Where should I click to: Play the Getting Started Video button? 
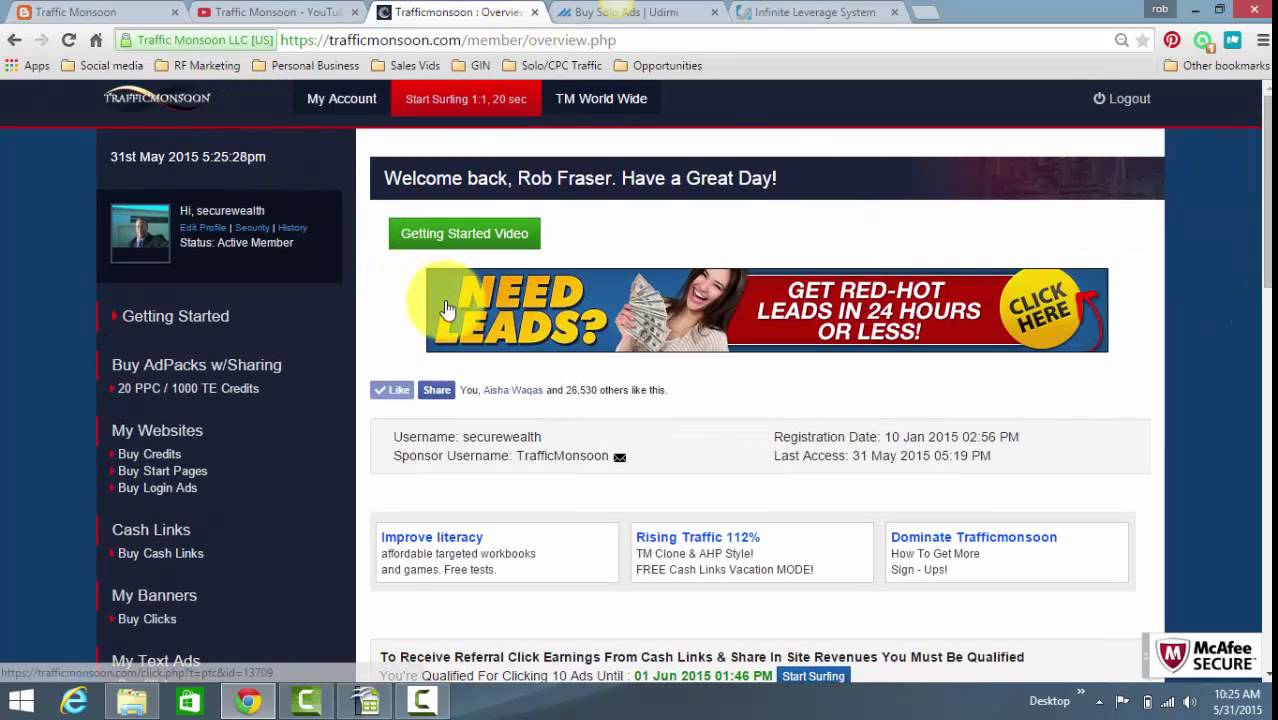(x=464, y=233)
